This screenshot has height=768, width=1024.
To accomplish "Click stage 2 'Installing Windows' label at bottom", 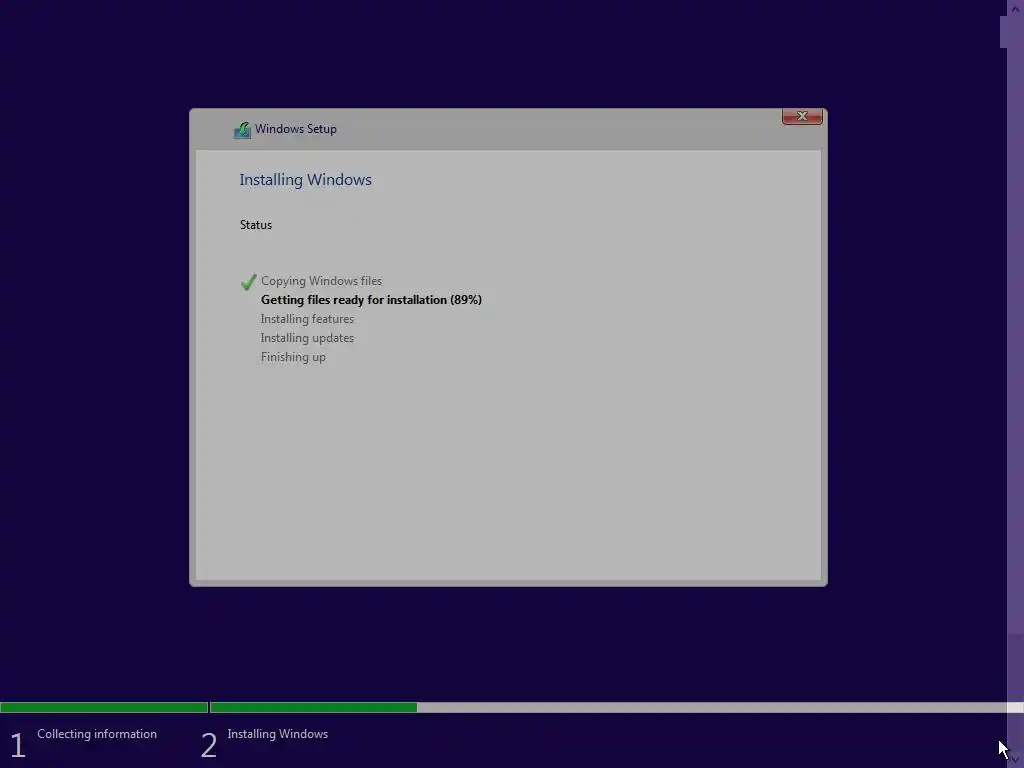I will tap(278, 734).
